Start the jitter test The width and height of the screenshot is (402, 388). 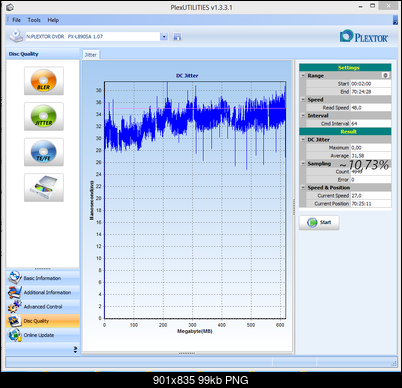[319, 222]
